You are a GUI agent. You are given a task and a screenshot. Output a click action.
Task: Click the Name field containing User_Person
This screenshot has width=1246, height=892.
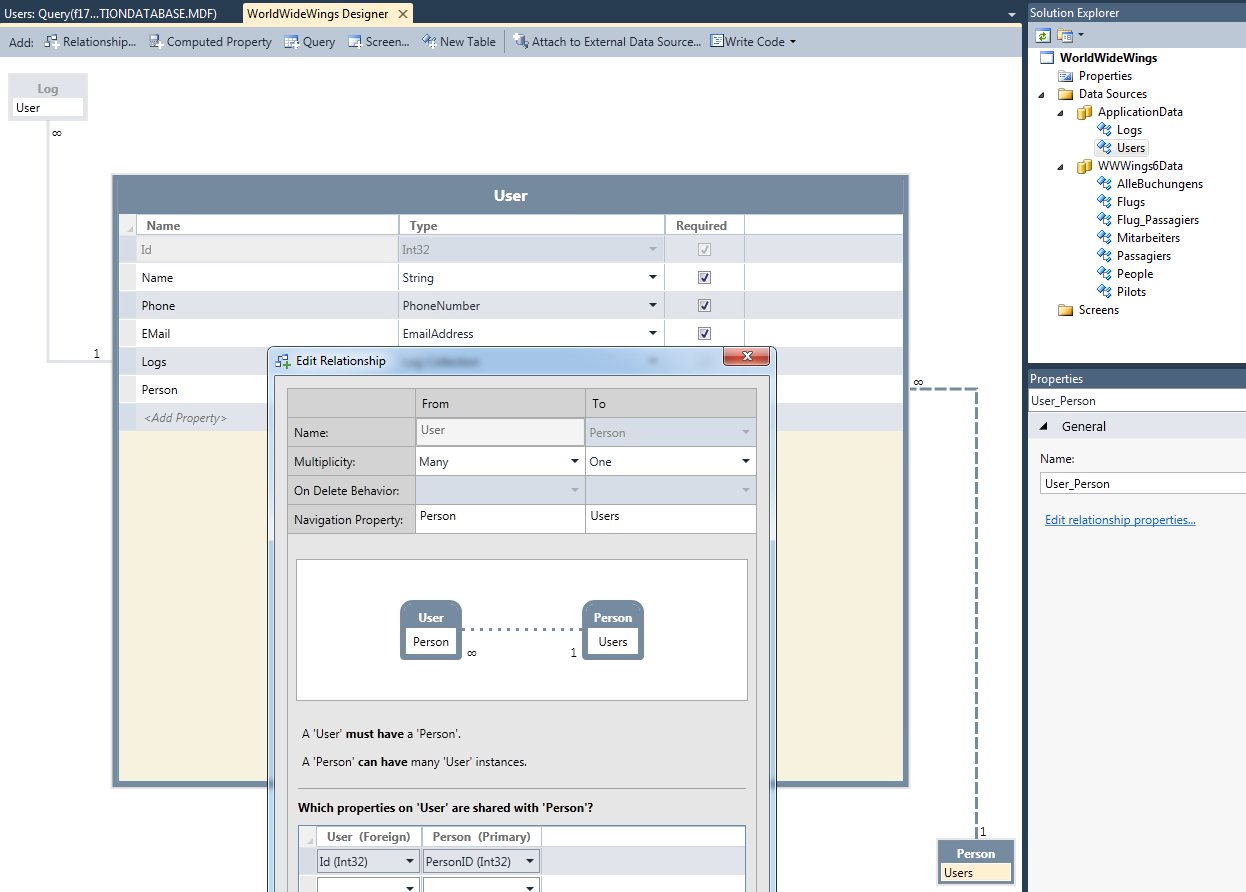pos(1140,484)
